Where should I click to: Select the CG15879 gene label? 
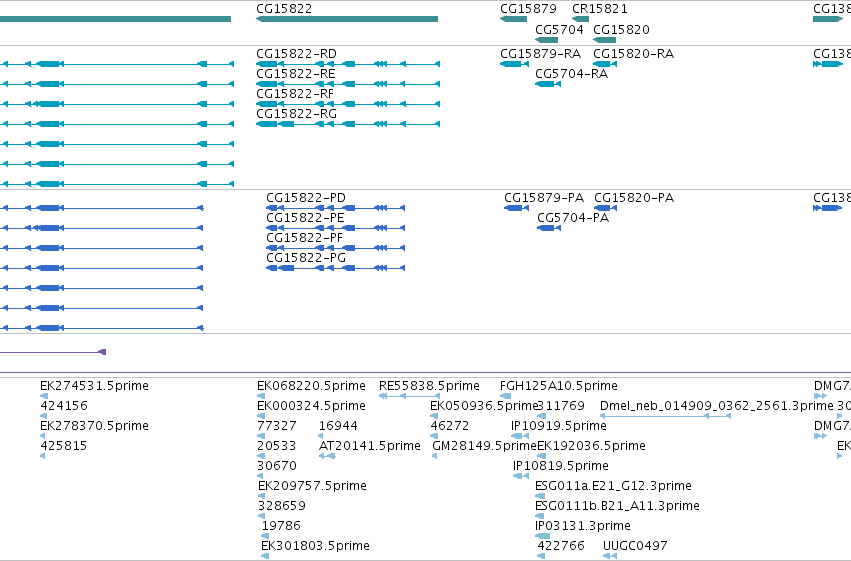point(528,9)
